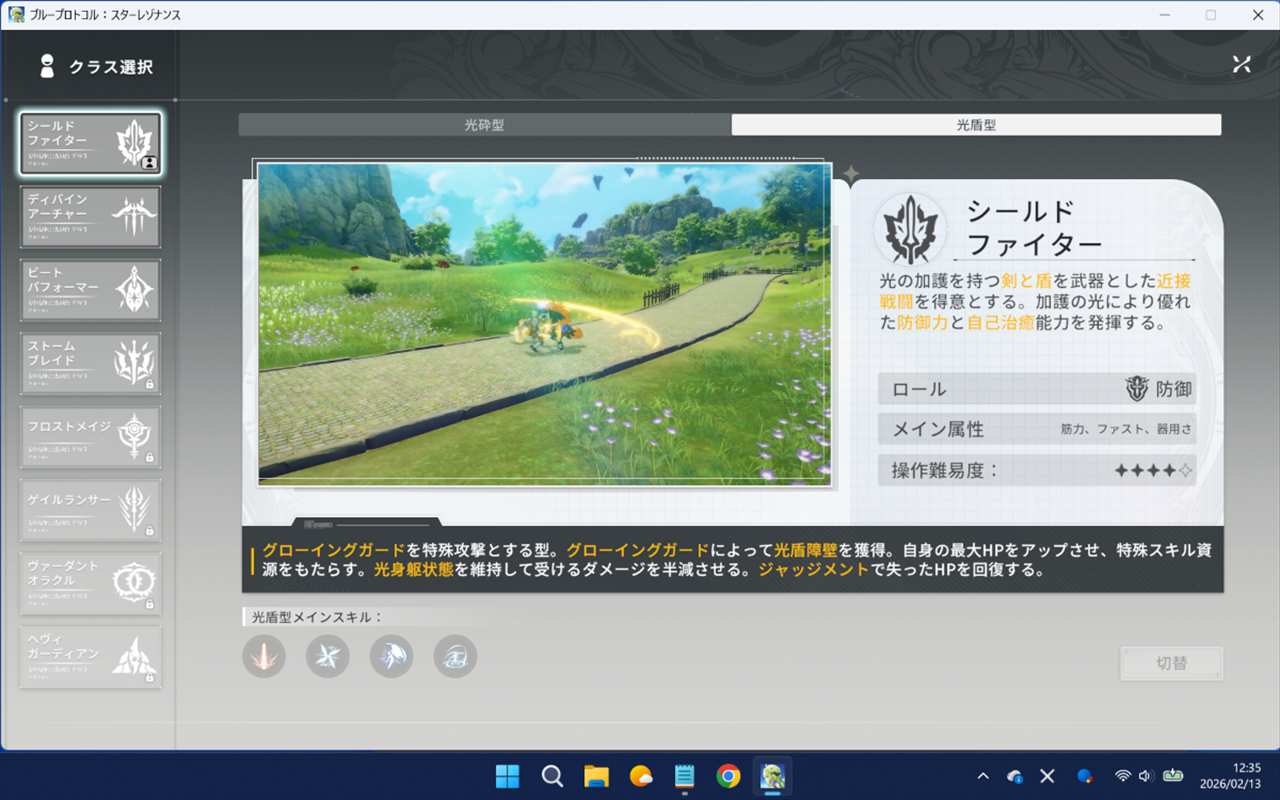This screenshot has width=1280, height=800.
Task: Choose the ディバインアーチャー class
Action: point(90,217)
